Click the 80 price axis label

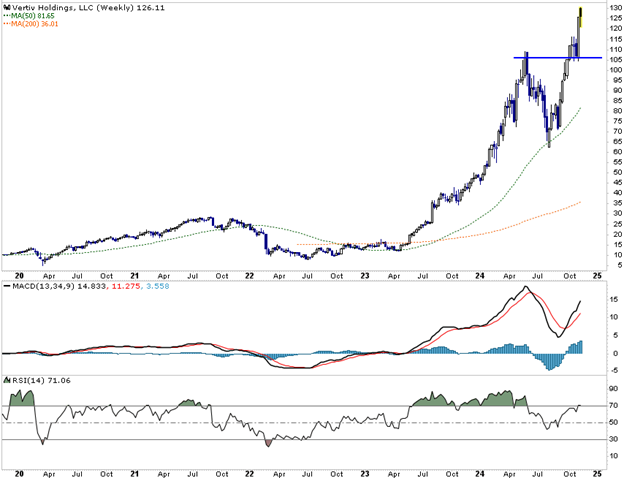tap(616, 111)
